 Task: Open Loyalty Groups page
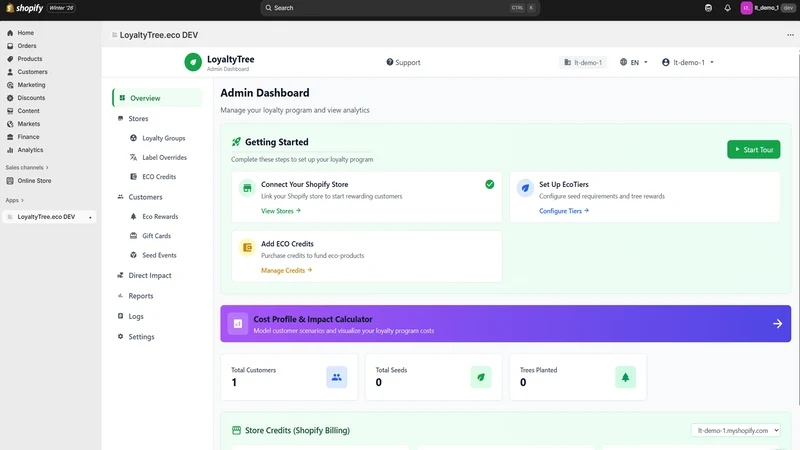tap(163, 138)
